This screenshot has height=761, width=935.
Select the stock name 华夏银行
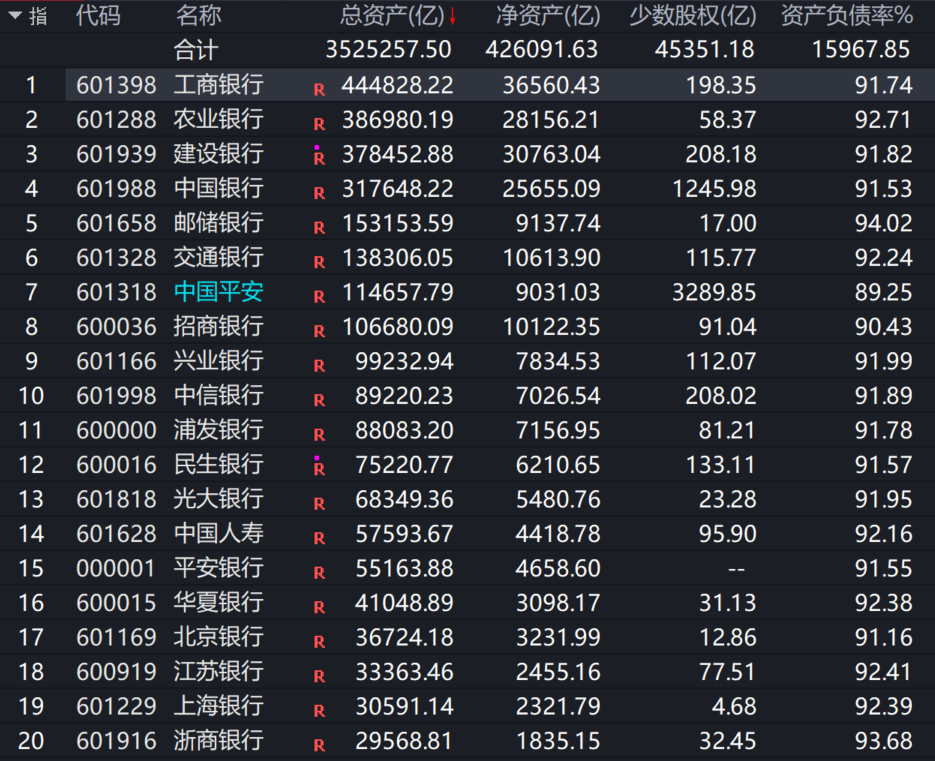click(x=219, y=603)
